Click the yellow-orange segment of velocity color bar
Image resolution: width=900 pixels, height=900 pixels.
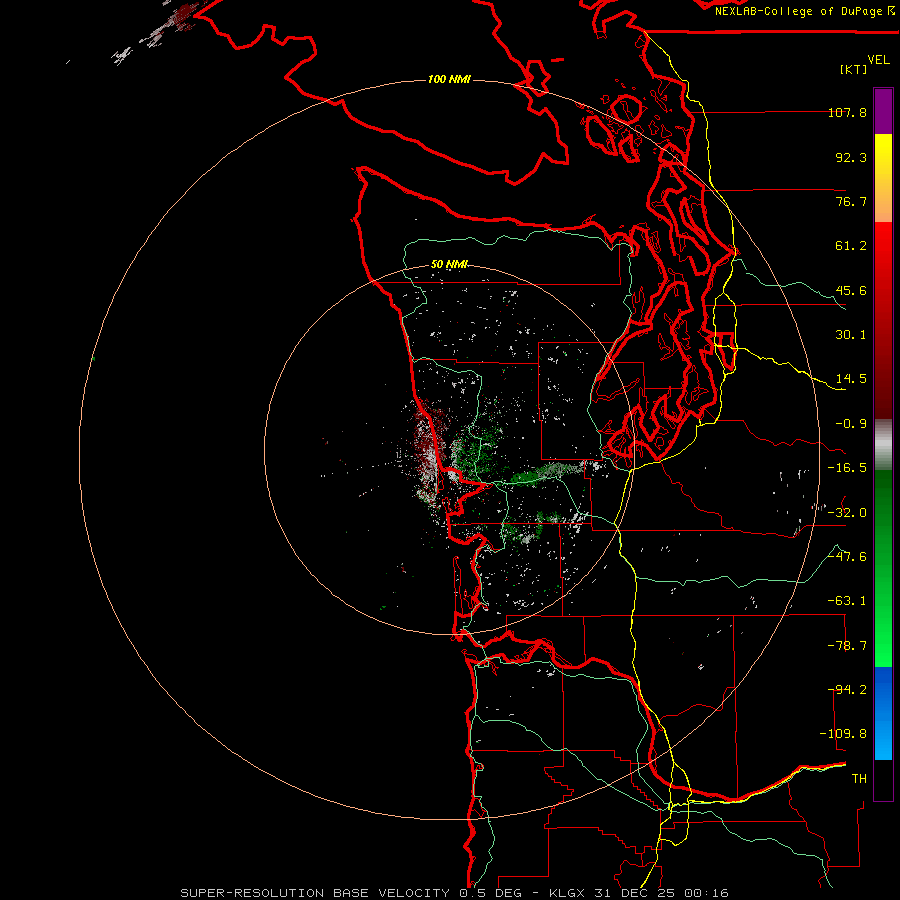coord(883,178)
